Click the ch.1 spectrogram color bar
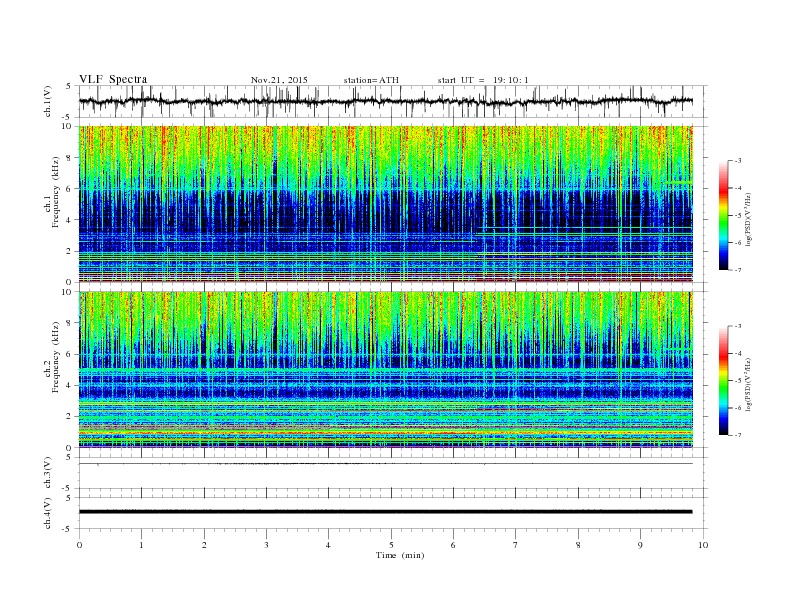 (723, 215)
